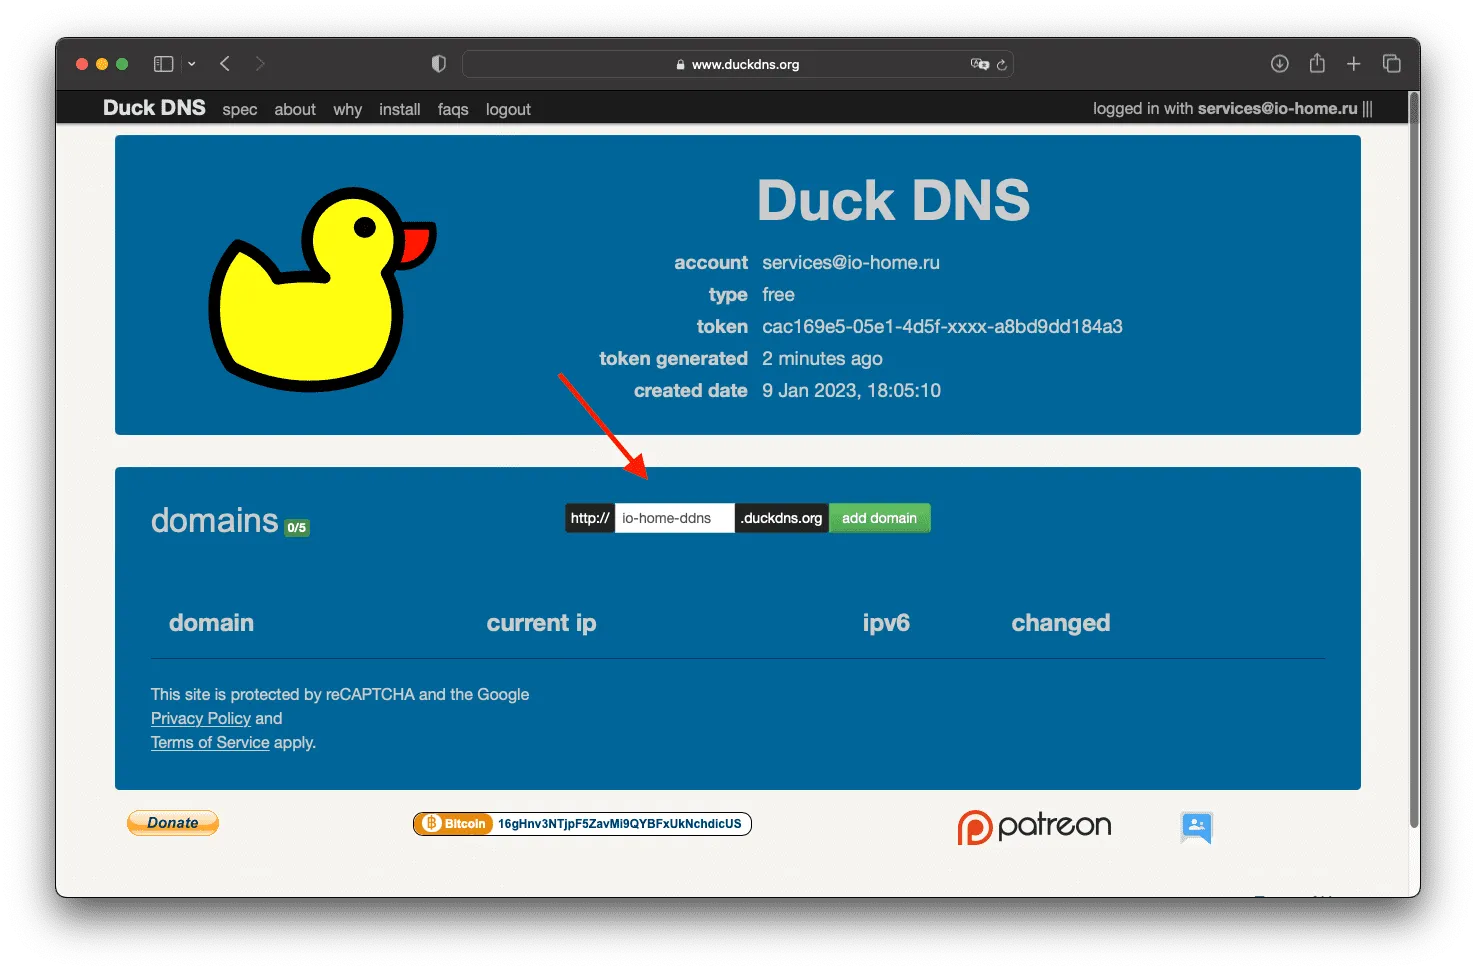
Task: Click the www.duckdns.org address bar
Action: click(738, 64)
